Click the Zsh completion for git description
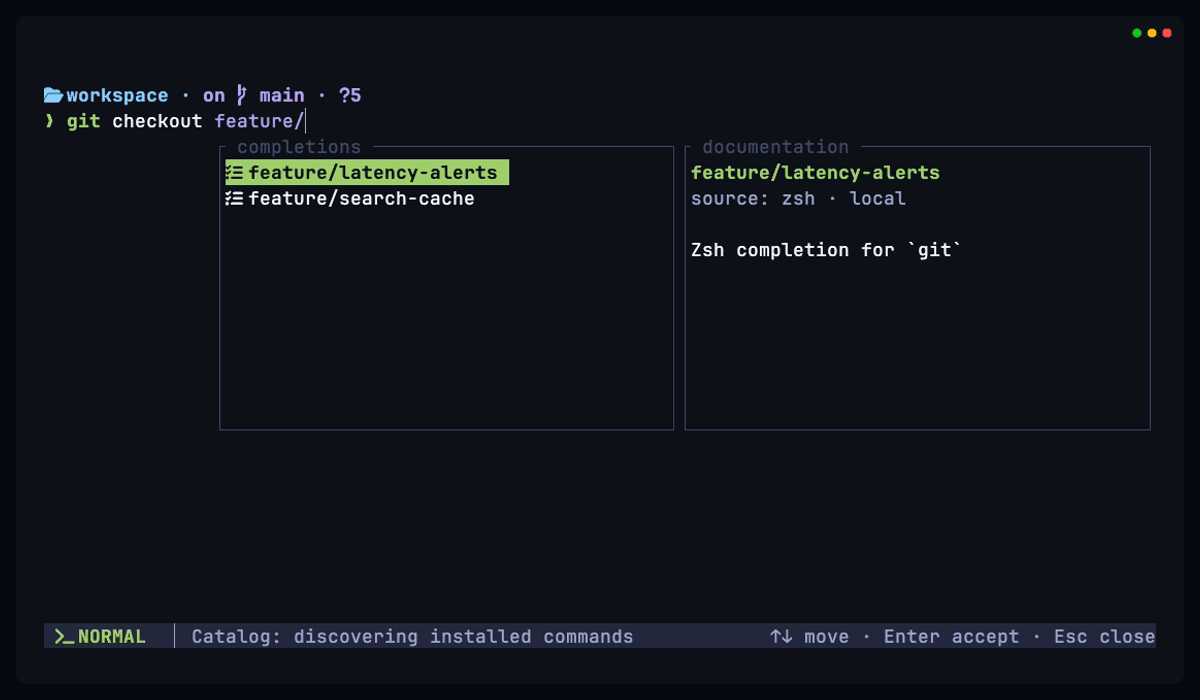Viewport: 1200px width, 700px height. (826, 249)
